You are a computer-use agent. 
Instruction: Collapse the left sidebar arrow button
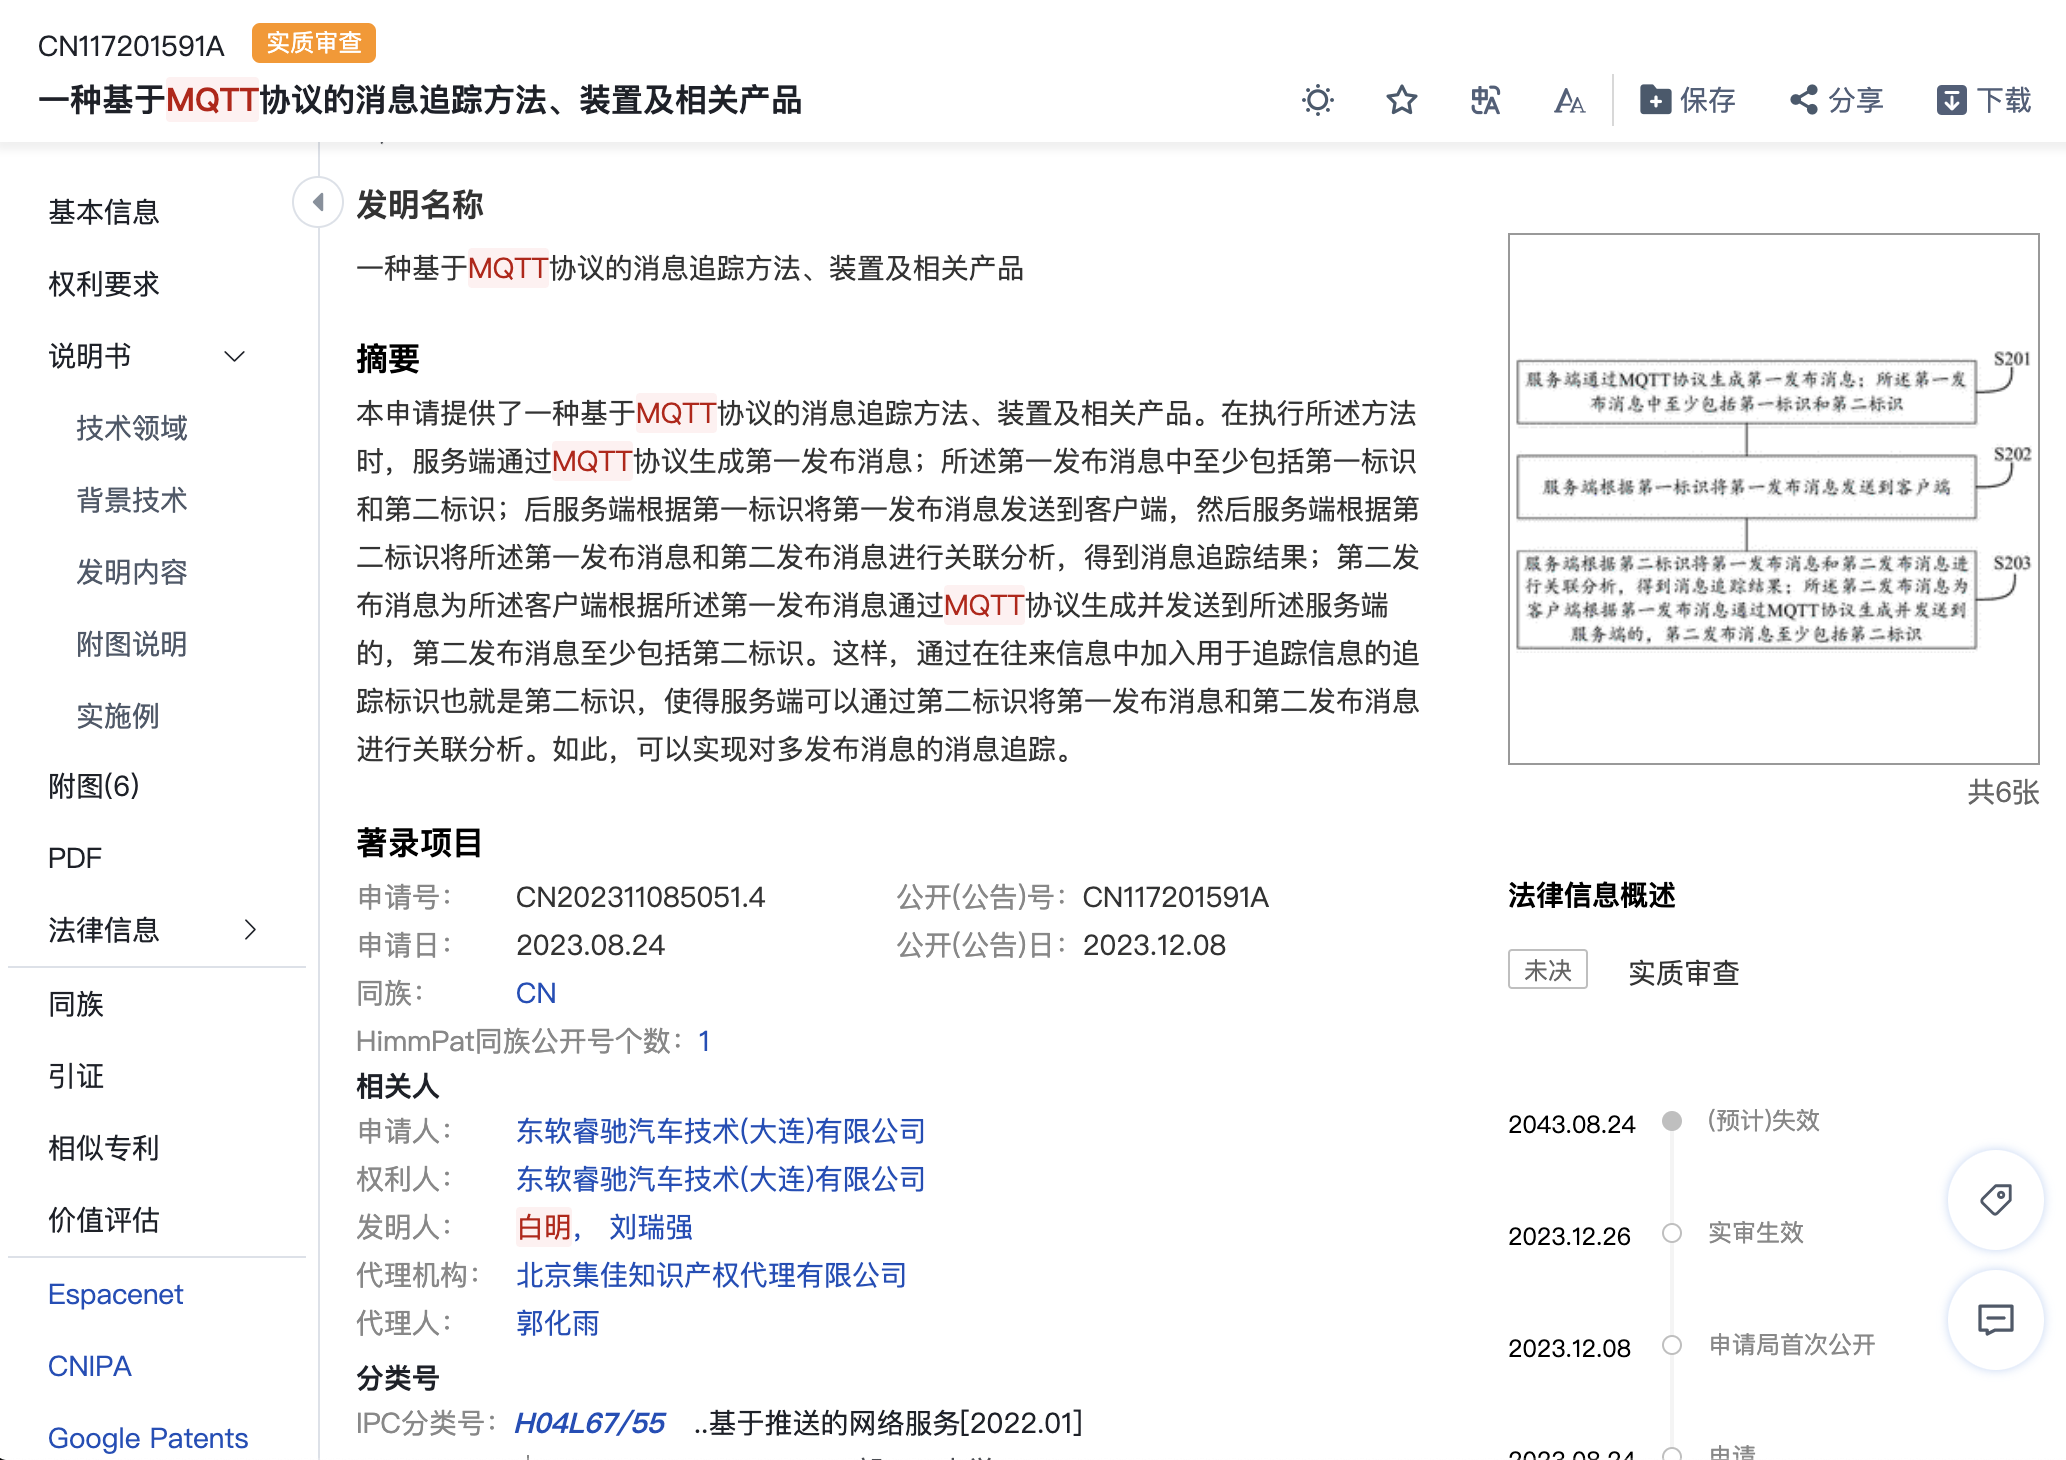(x=318, y=202)
